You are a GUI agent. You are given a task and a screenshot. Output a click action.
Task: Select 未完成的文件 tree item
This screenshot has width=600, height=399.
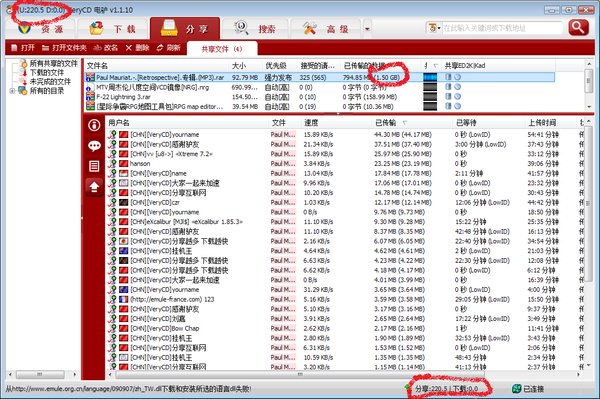coord(50,81)
